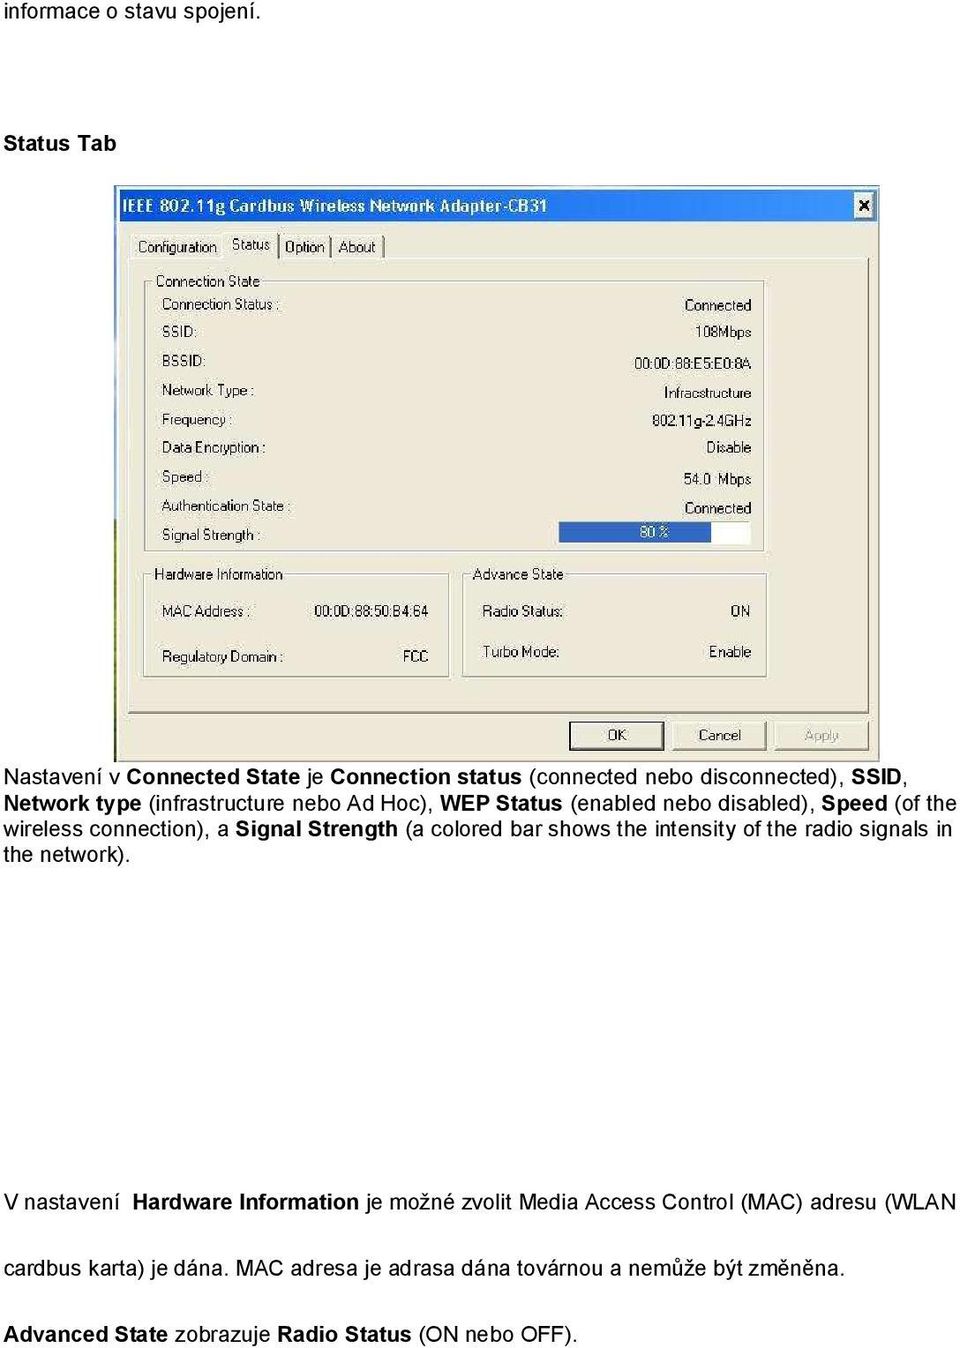Click the Connection Status label
The image size is (960, 1348).
pos(220,304)
